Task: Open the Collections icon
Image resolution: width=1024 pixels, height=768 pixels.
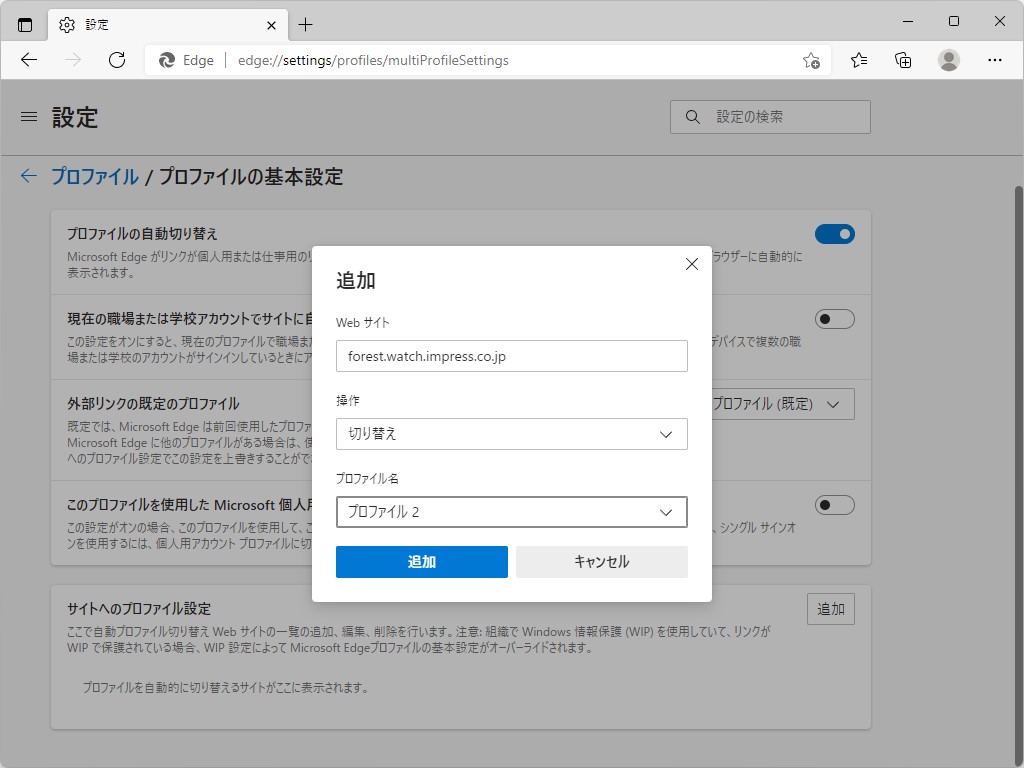Action: pos(902,60)
